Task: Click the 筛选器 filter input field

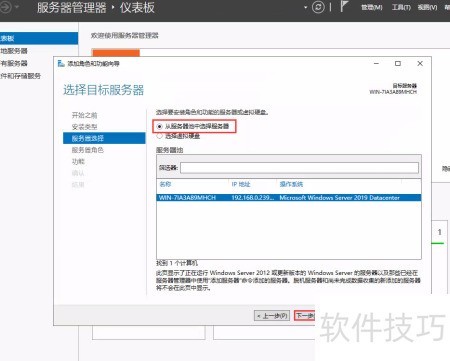Action: (299, 168)
